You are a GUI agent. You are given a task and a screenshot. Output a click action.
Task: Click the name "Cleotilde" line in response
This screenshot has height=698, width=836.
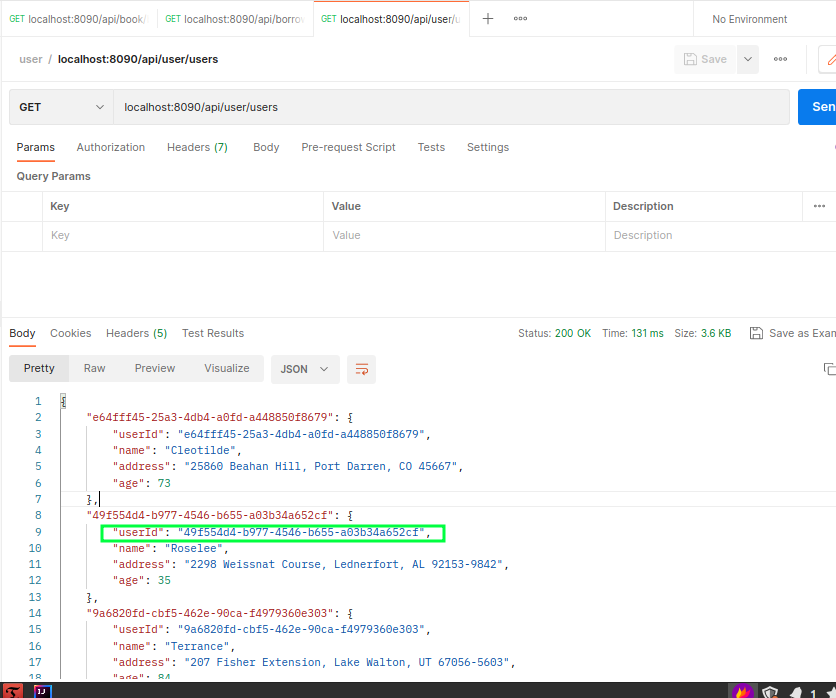point(177,451)
